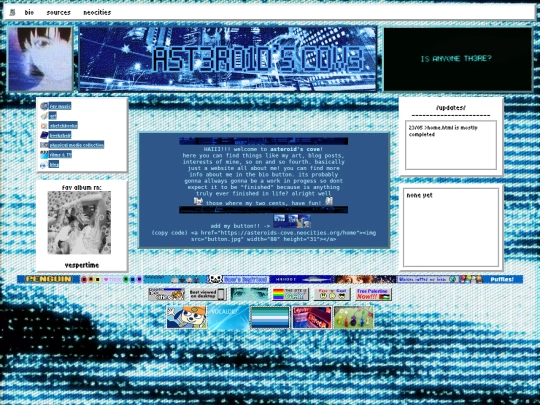The image size is (540, 405).
Task: Click the blue eyes badge
Action: point(249,294)
